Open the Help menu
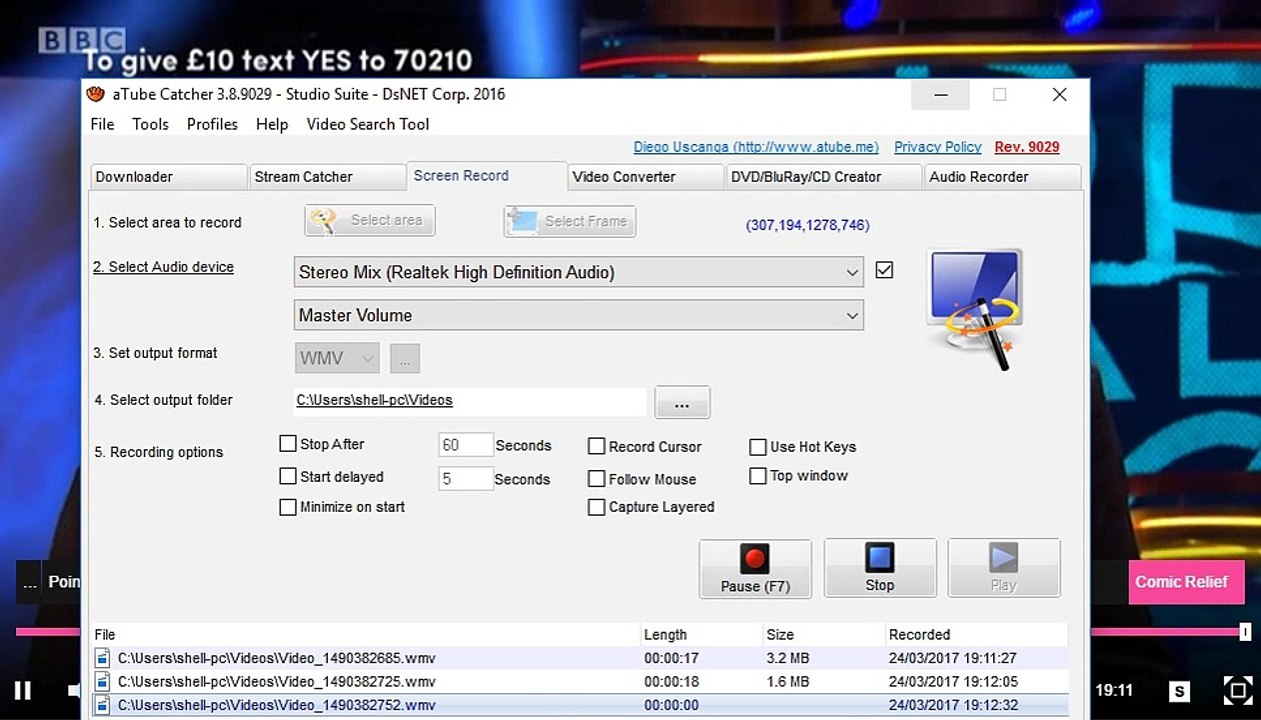 coord(272,124)
